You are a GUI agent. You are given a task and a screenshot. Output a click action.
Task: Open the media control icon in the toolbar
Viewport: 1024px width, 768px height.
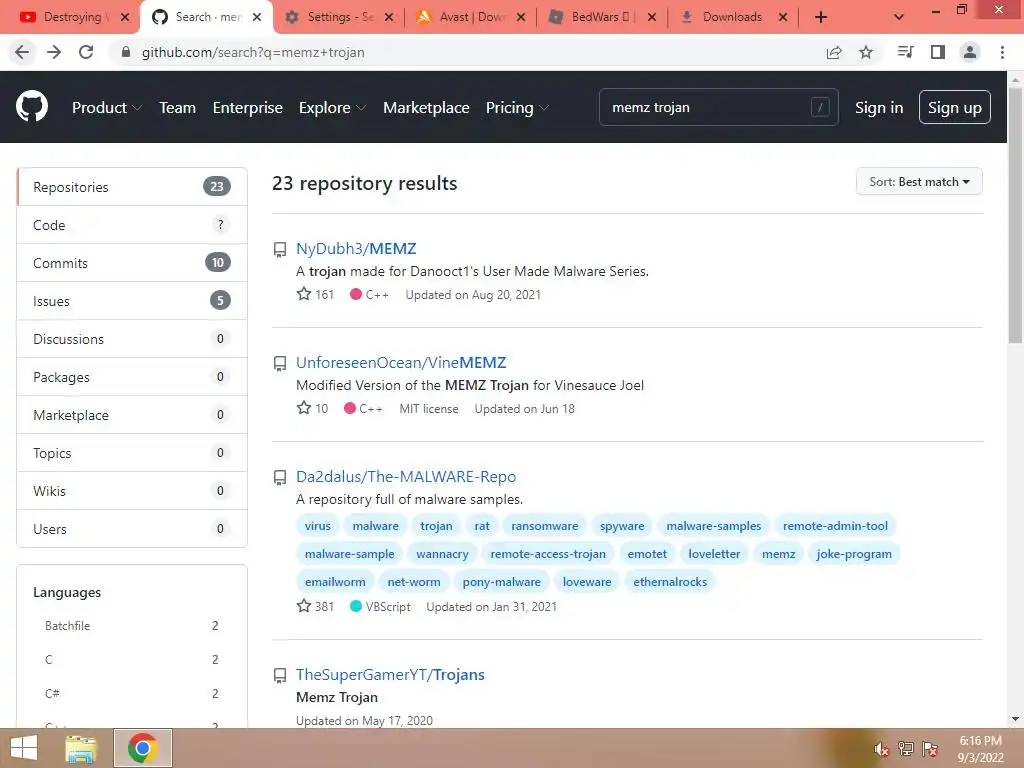[905, 52]
